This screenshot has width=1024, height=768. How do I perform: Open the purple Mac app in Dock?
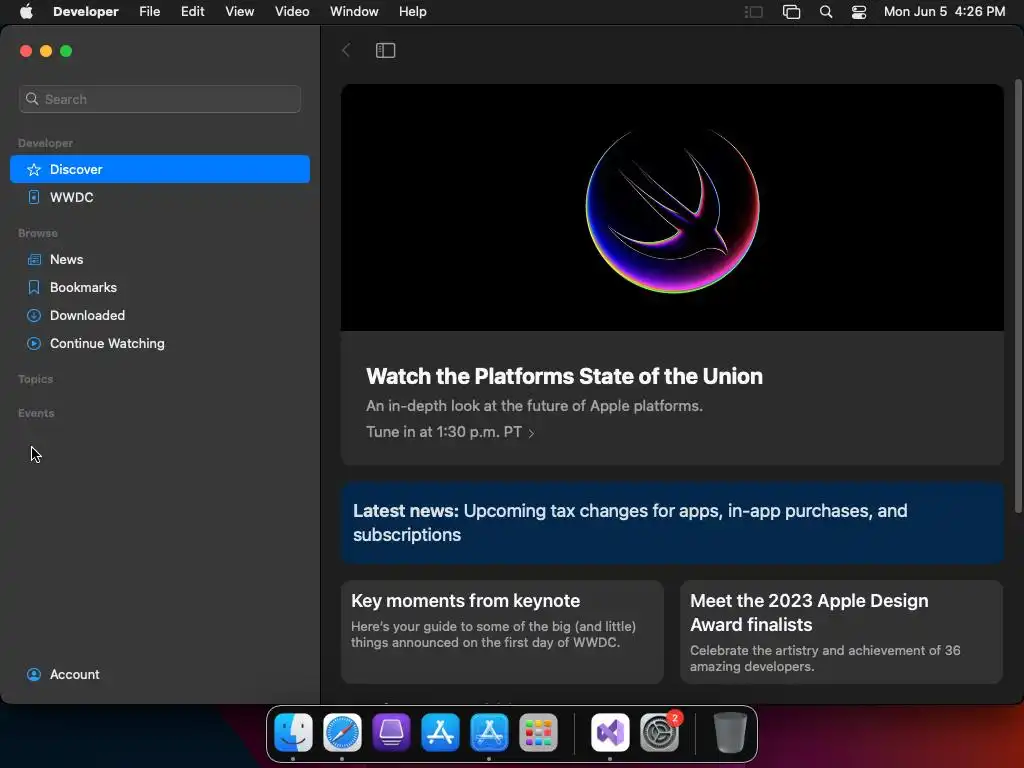391,731
